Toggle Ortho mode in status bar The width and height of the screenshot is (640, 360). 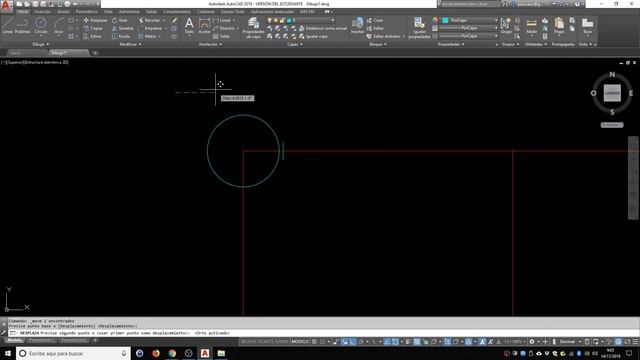coord(353,342)
